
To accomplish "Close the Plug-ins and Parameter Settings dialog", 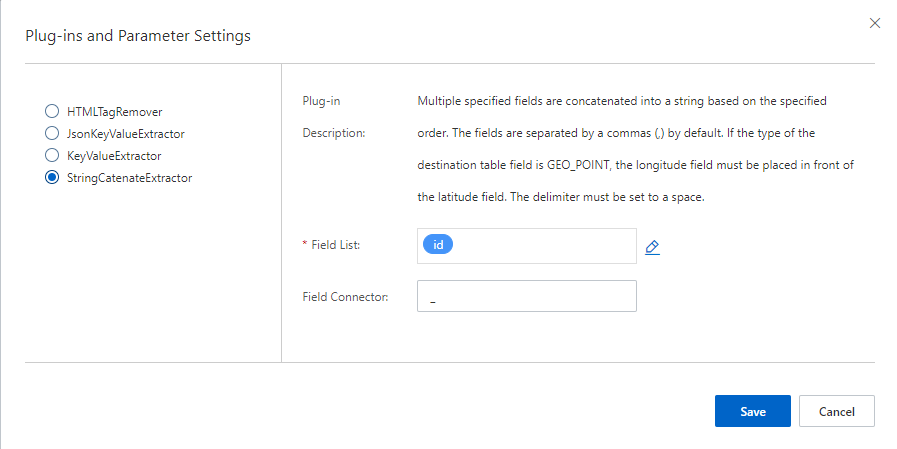I will (875, 23).
